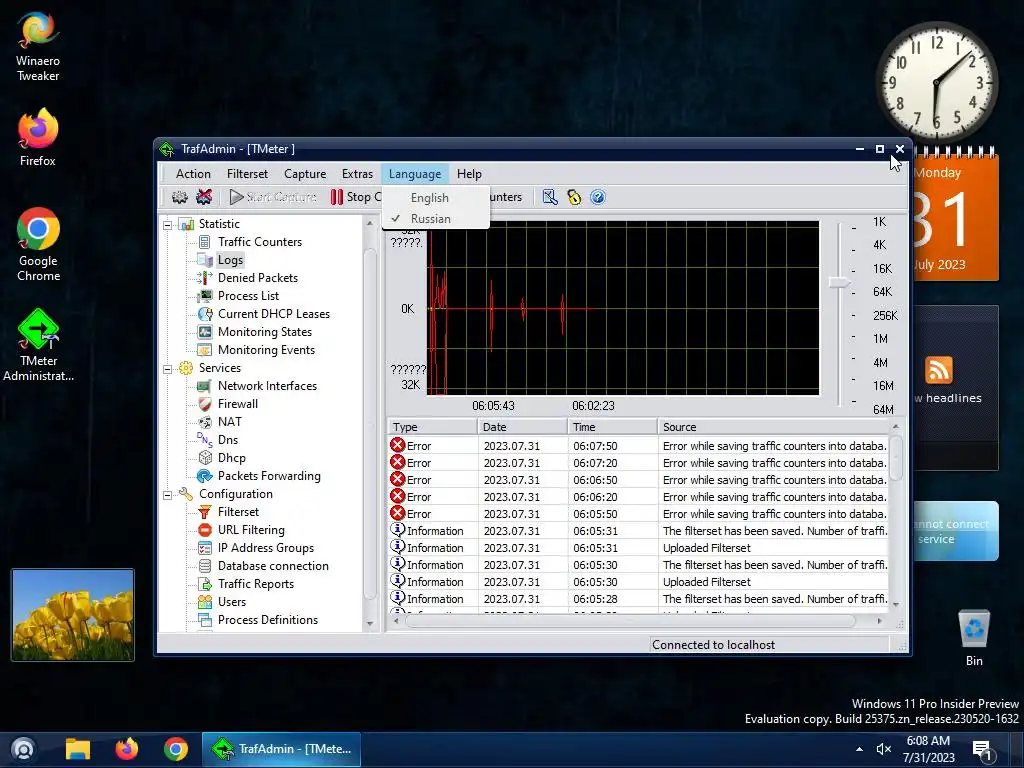
Task: Open the Users node
Action: (x=232, y=602)
